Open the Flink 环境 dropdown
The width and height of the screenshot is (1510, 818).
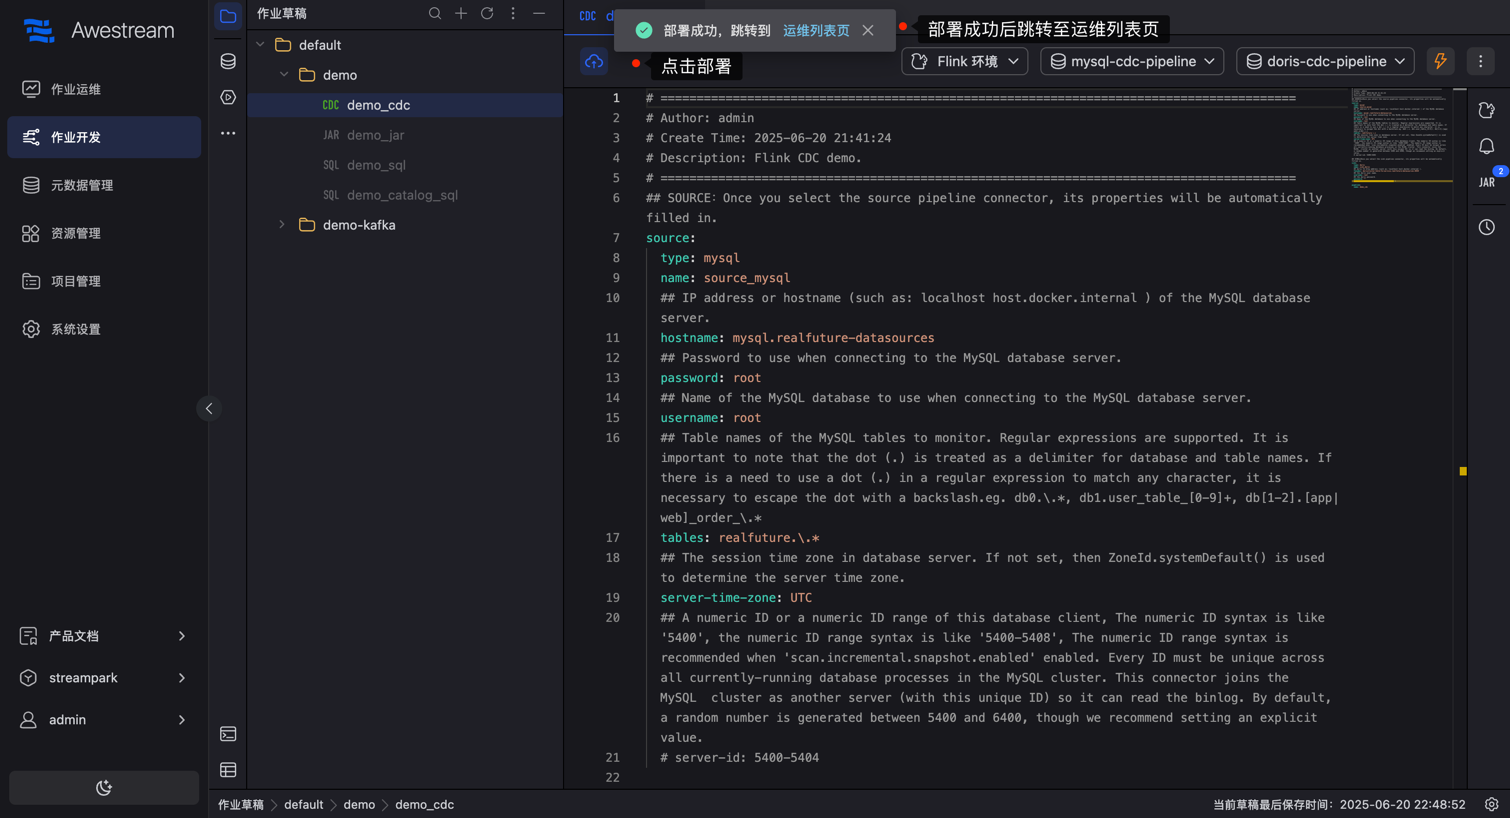(965, 61)
